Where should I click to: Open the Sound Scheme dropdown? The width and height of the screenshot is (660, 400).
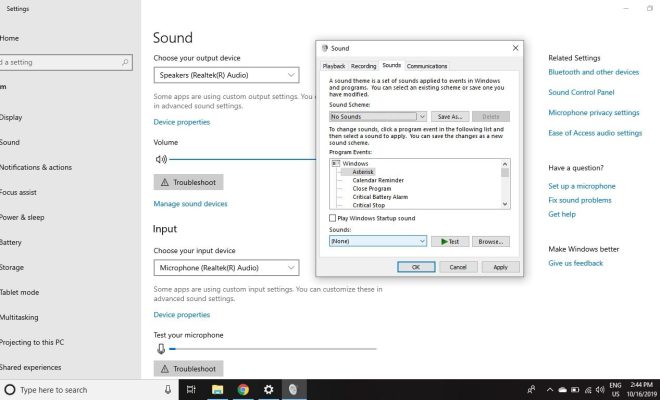pyautogui.click(x=378, y=116)
